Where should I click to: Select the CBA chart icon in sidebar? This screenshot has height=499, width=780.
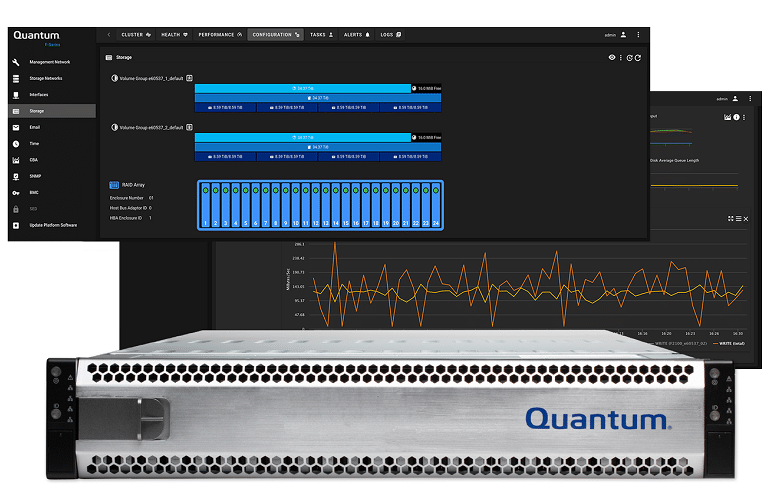pos(16,160)
